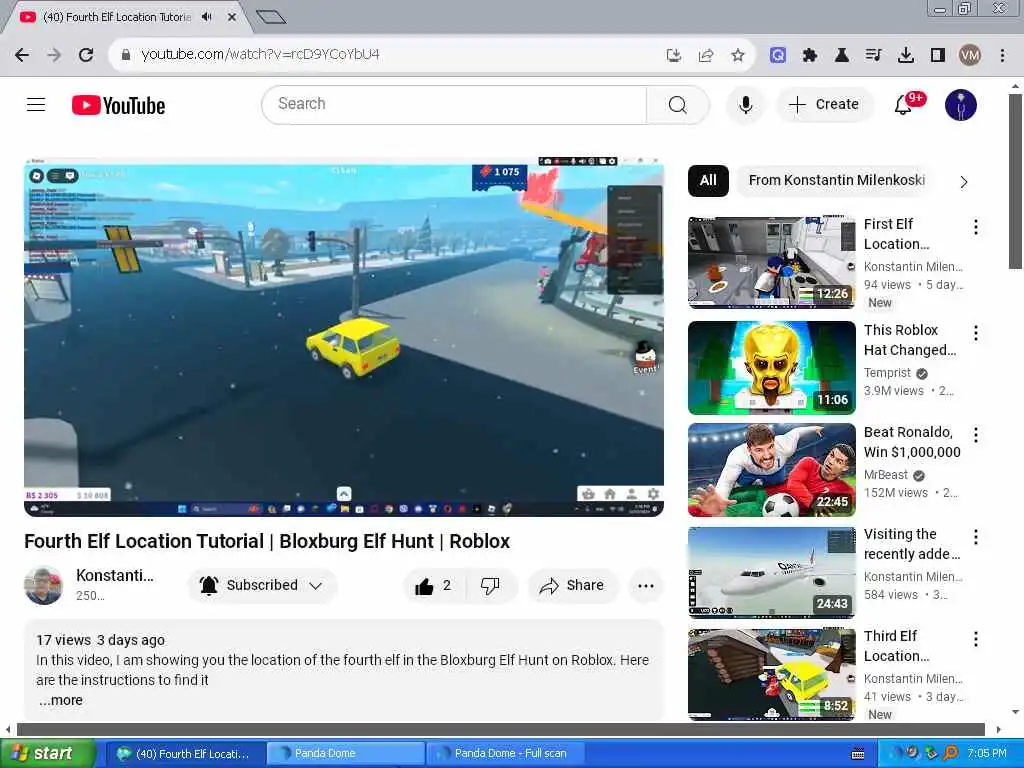The image size is (1024, 768).
Task: Close the Fourth Elf Location tab
Action: coord(232,17)
